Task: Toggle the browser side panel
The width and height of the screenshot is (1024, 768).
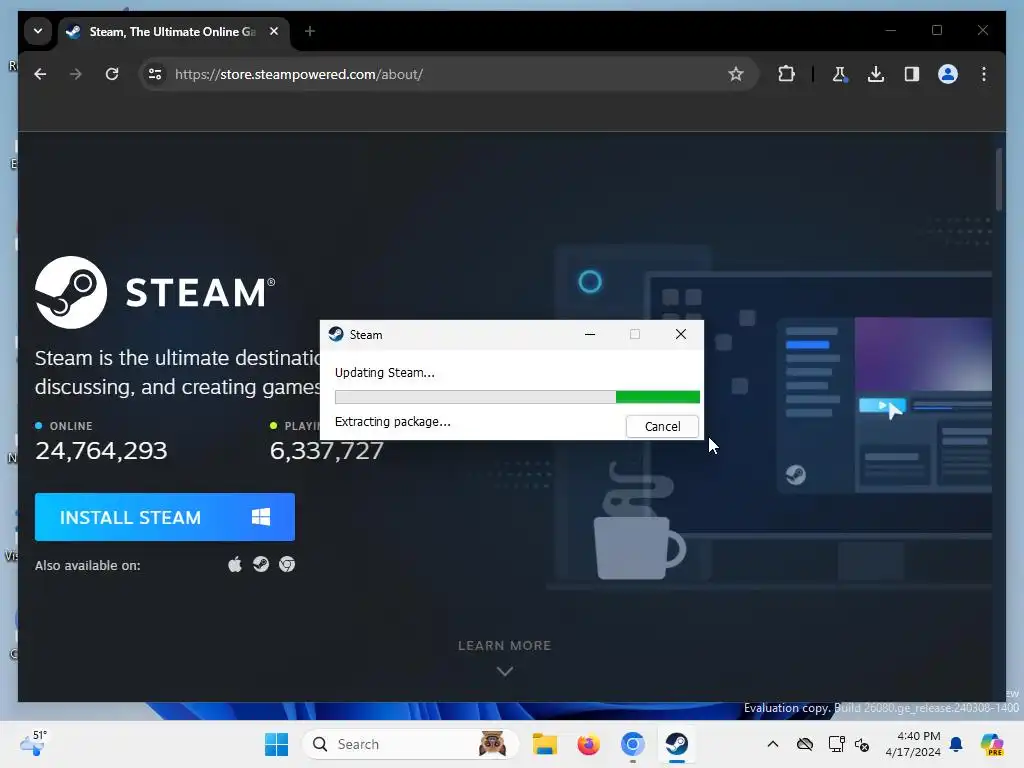Action: pos(912,74)
